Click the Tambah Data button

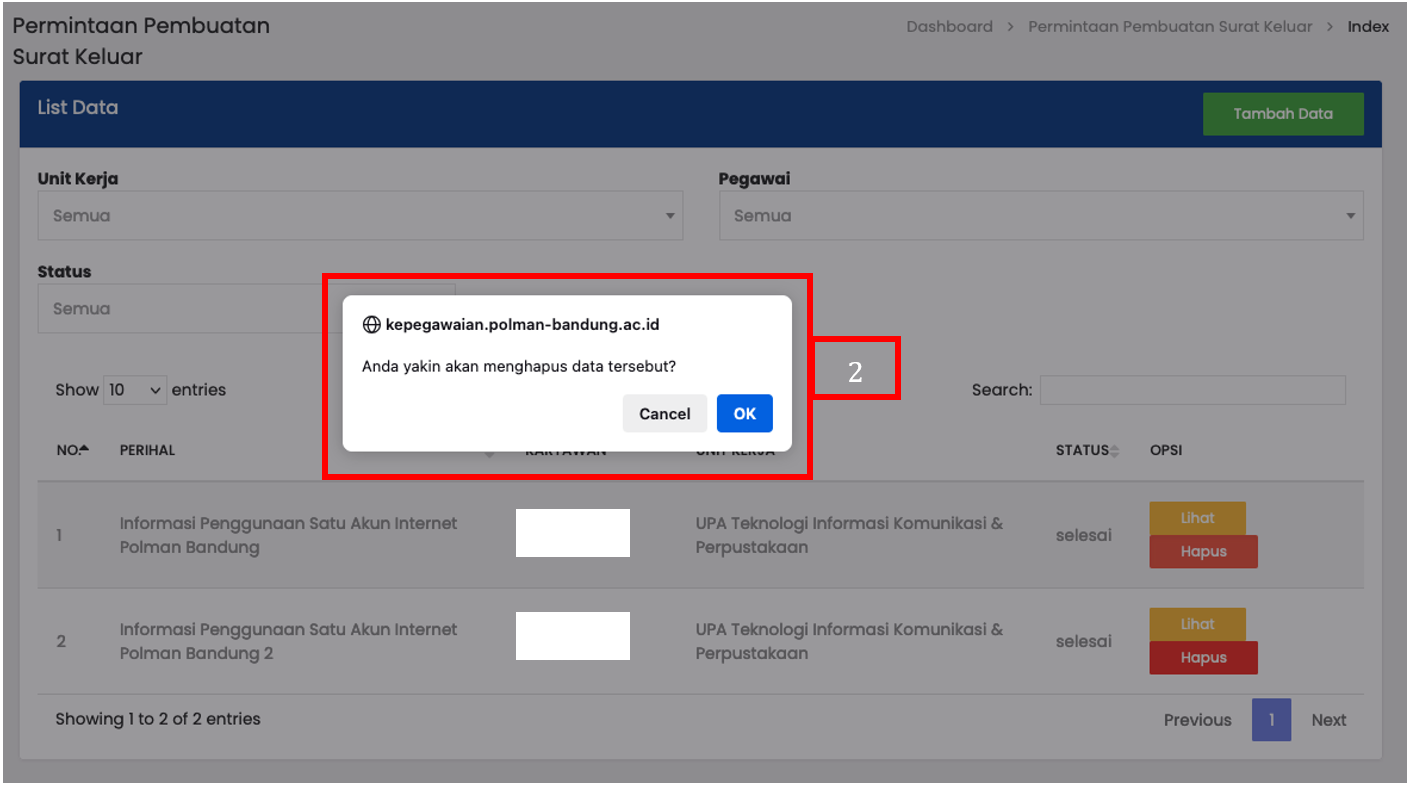[1282, 114]
